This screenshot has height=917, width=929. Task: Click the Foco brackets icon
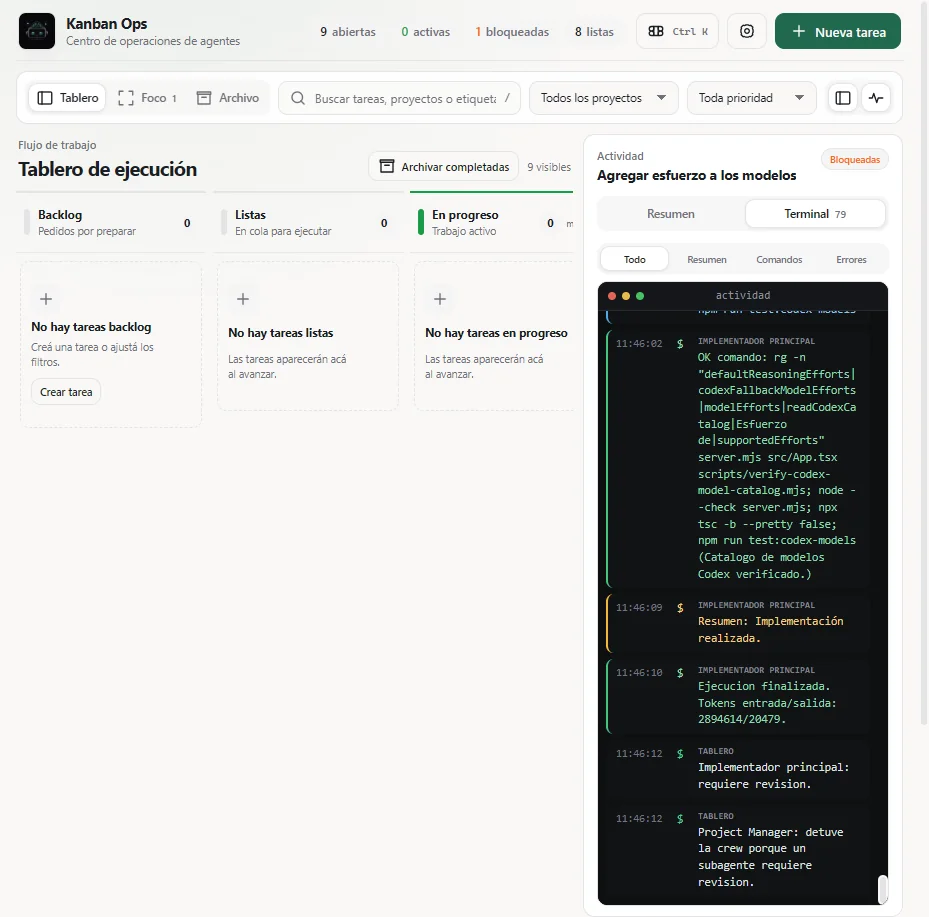126,98
